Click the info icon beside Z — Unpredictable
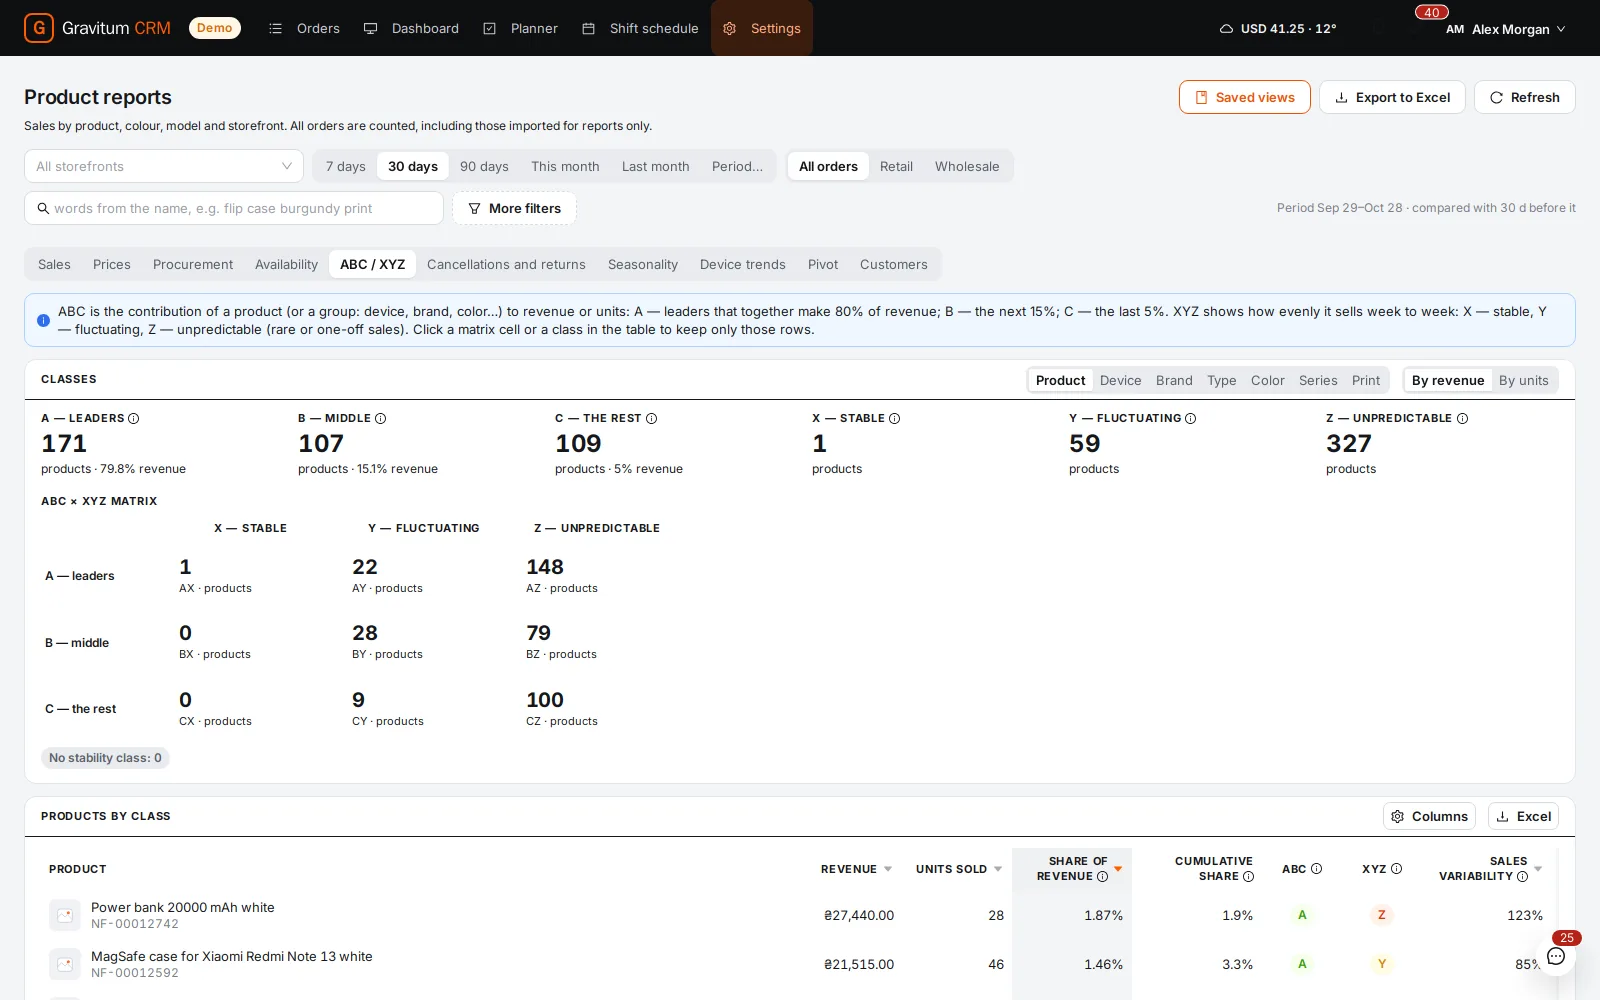The width and height of the screenshot is (1600, 1000). click(1462, 418)
